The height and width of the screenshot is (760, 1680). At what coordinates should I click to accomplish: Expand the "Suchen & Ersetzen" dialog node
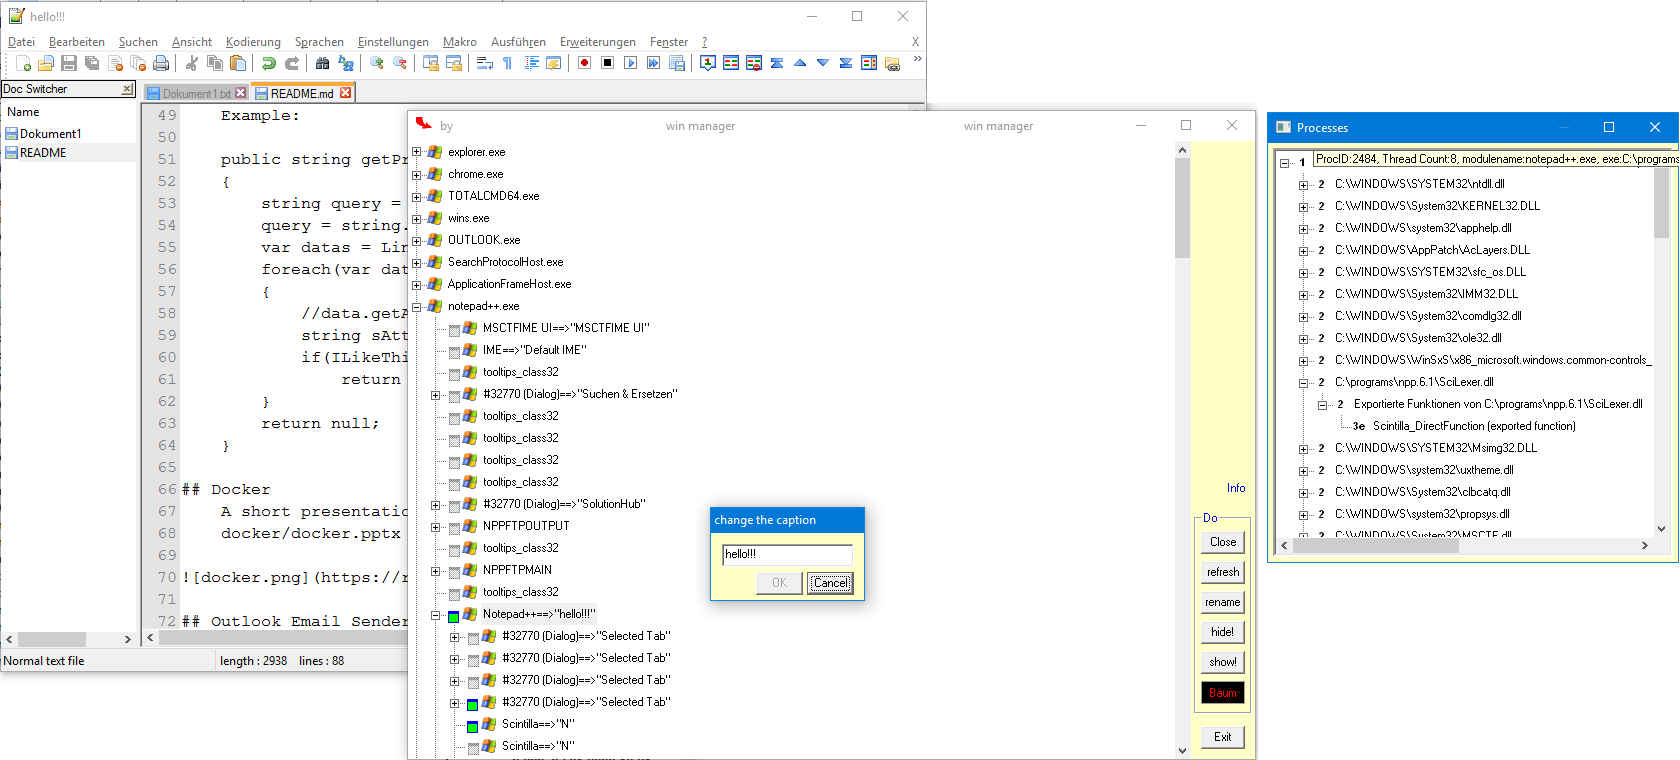coord(436,395)
